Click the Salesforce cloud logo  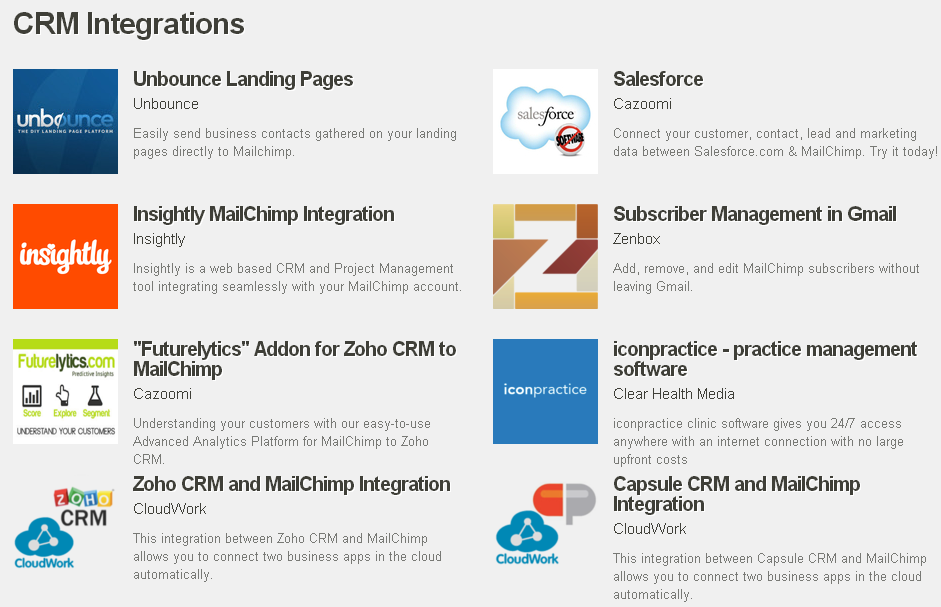[546, 121]
